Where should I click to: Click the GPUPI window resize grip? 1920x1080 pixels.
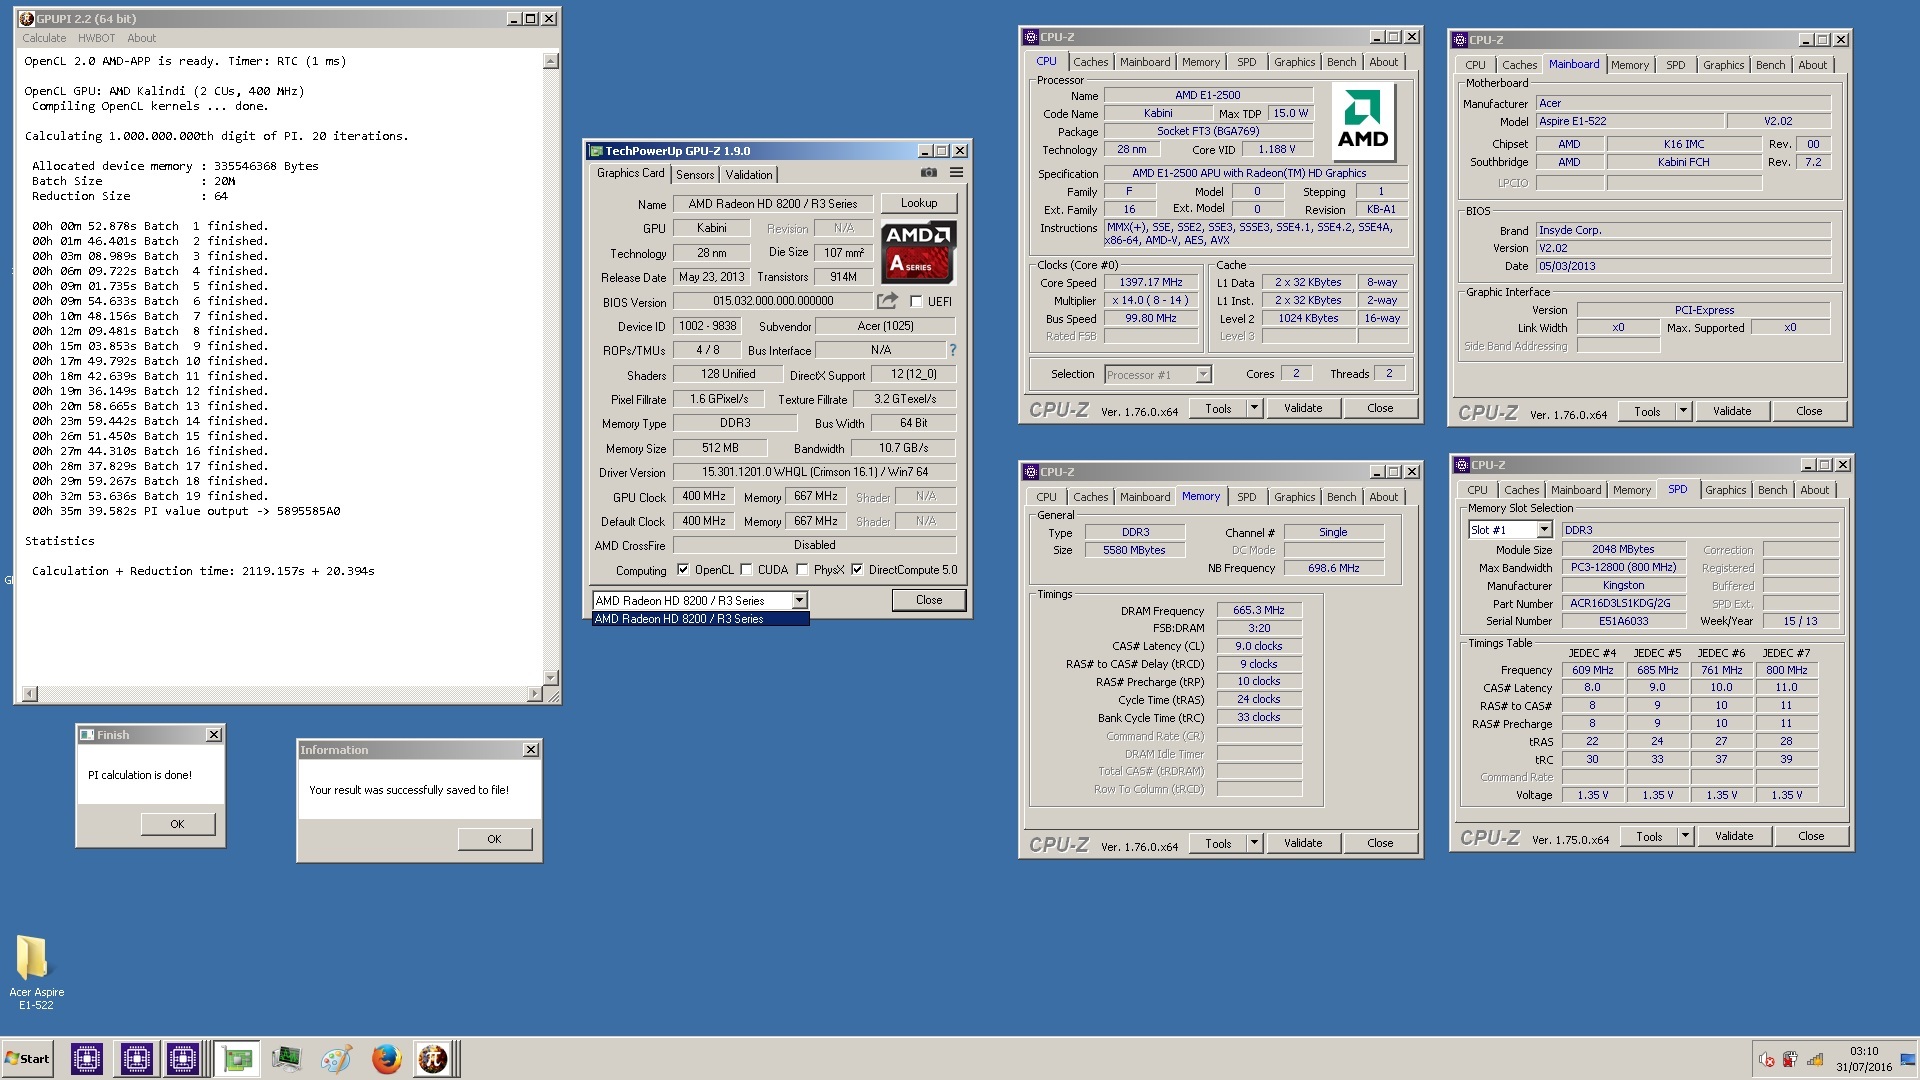pyautogui.click(x=551, y=694)
